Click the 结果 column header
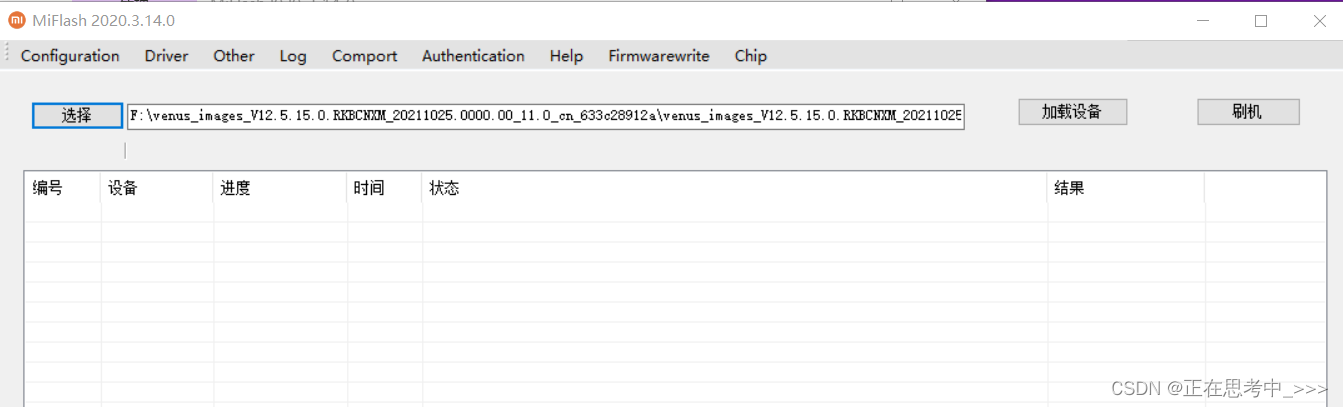 tap(1126, 188)
